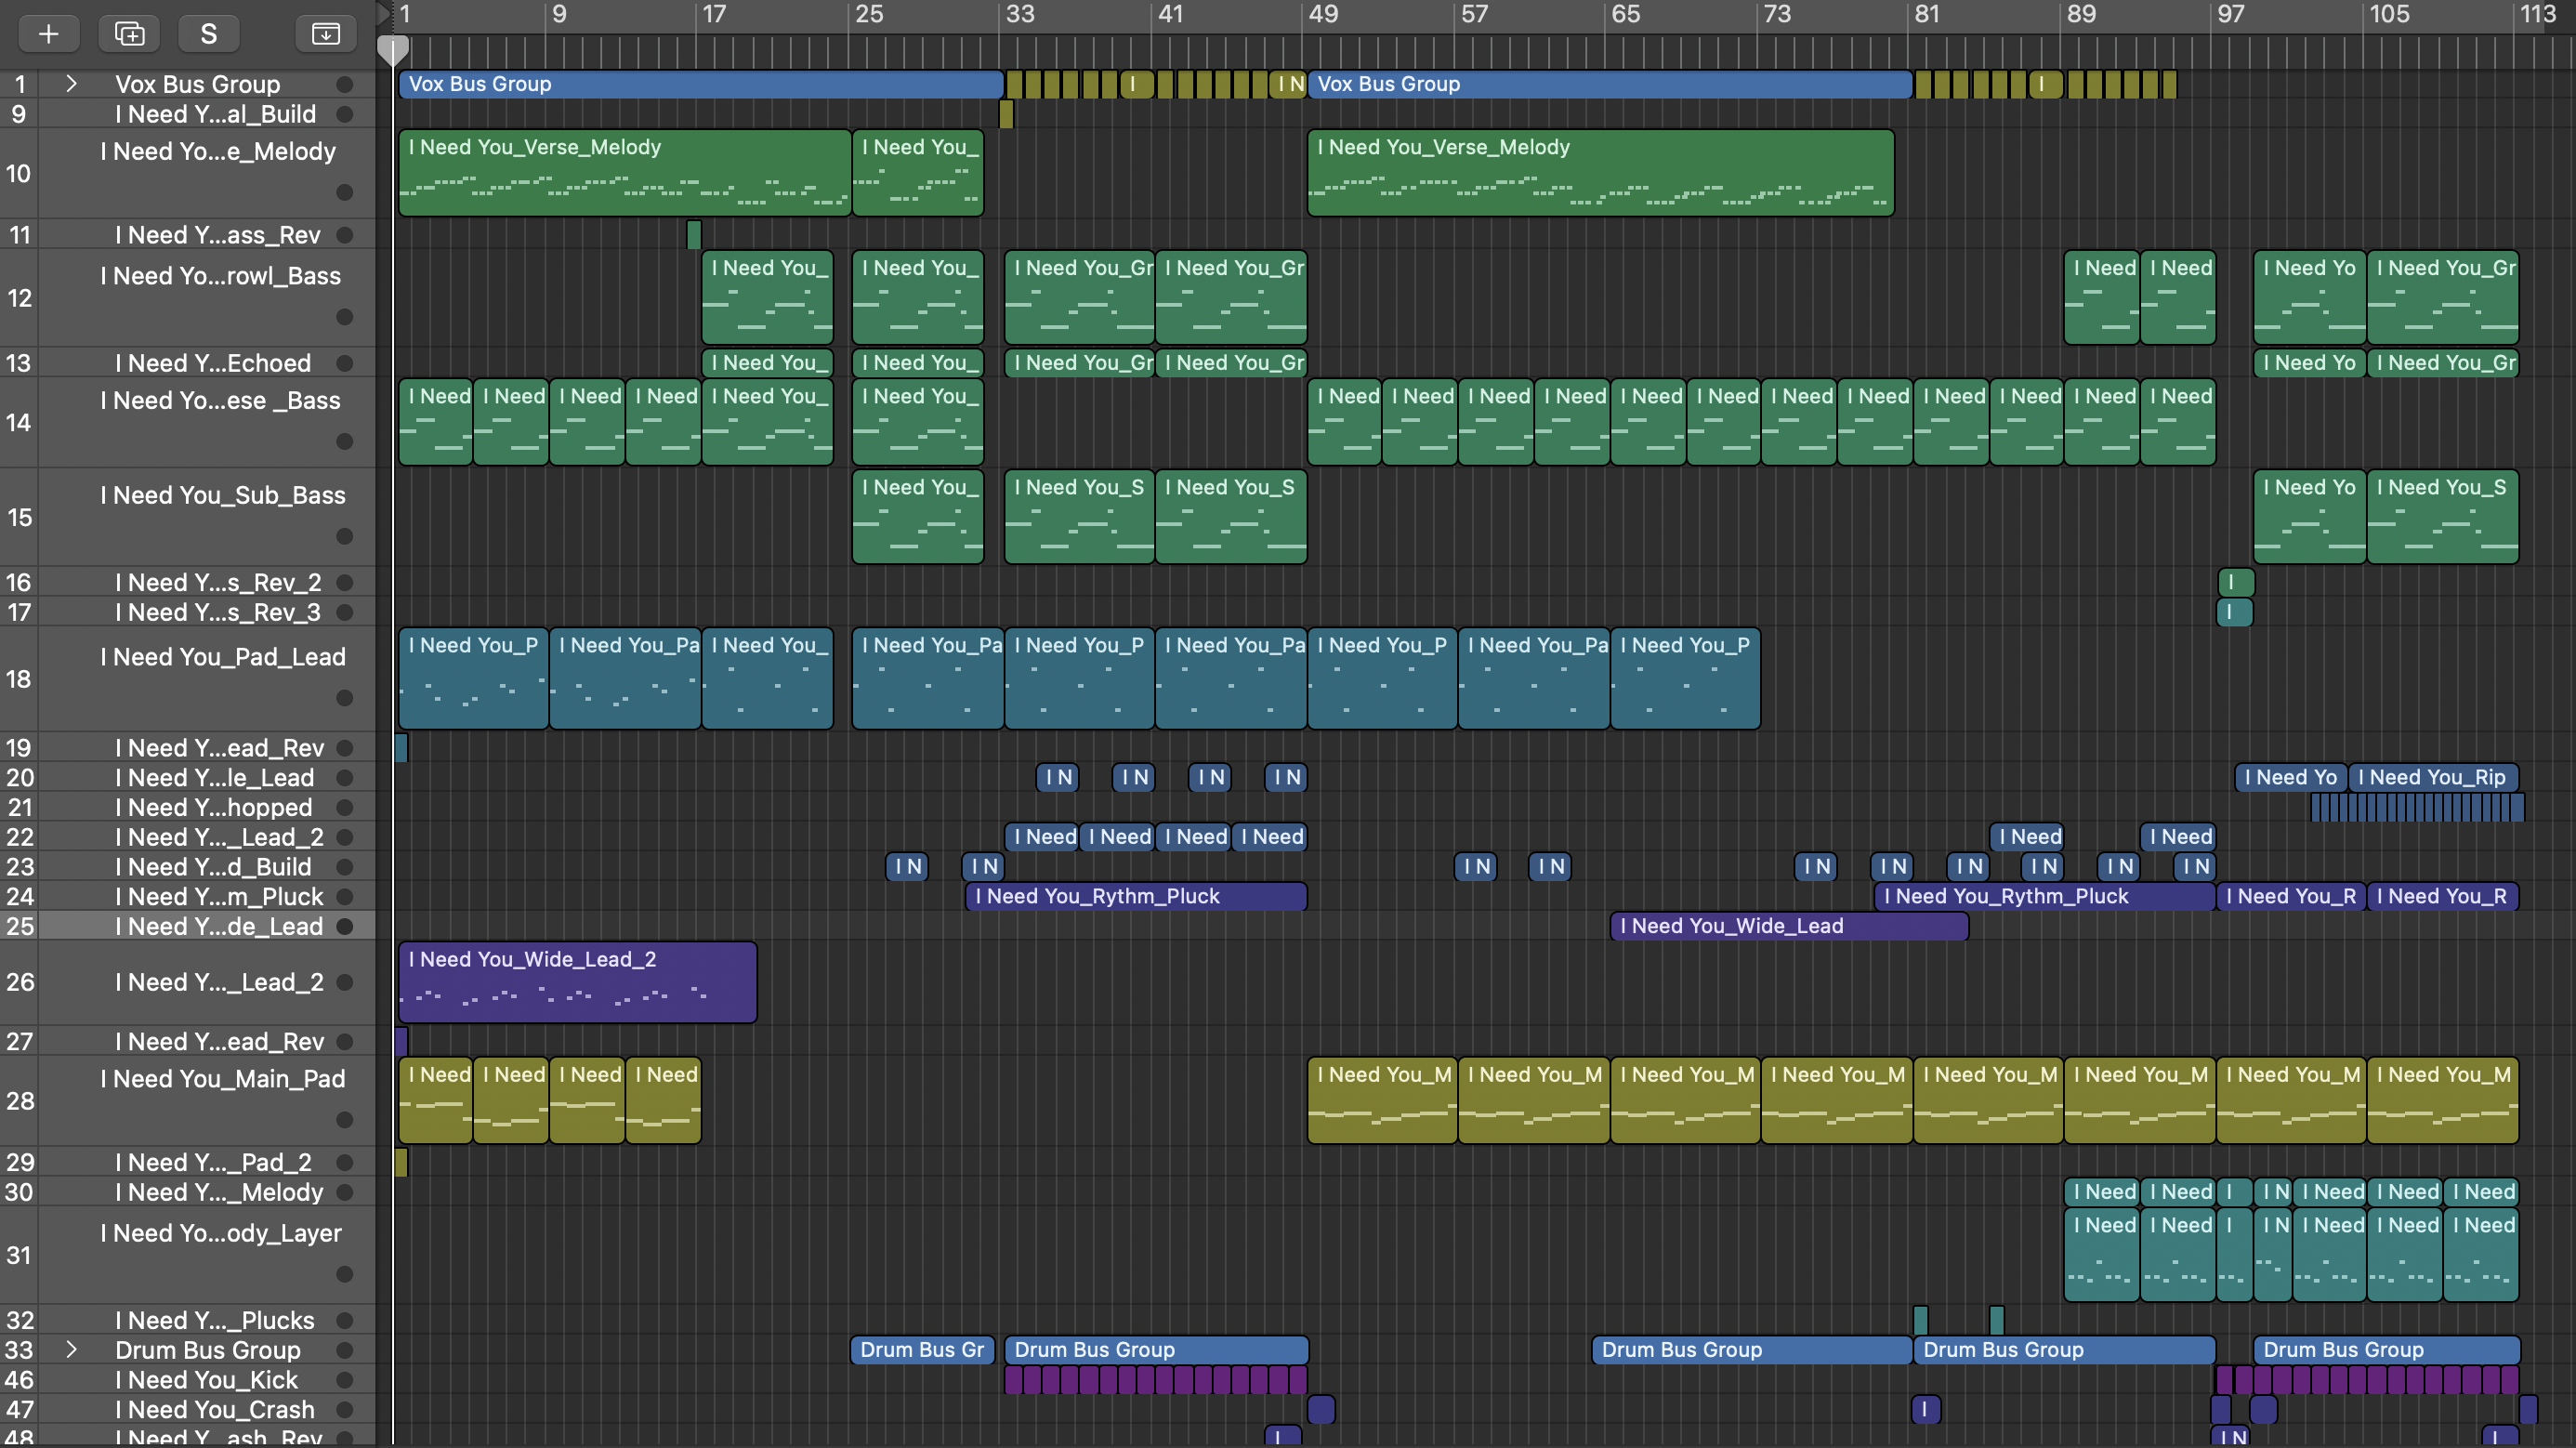The height and width of the screenshot is (1448, 2576).
Task: Click the playhead marker at bar 1
Action: 392,49
